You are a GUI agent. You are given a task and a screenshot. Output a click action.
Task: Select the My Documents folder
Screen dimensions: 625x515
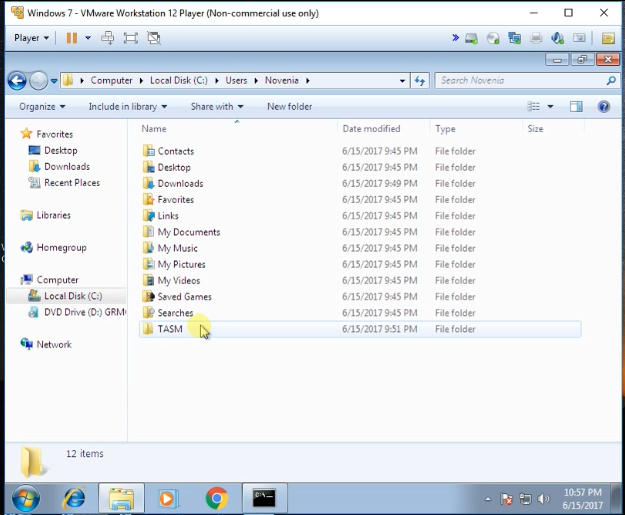(x=189, y=232)
